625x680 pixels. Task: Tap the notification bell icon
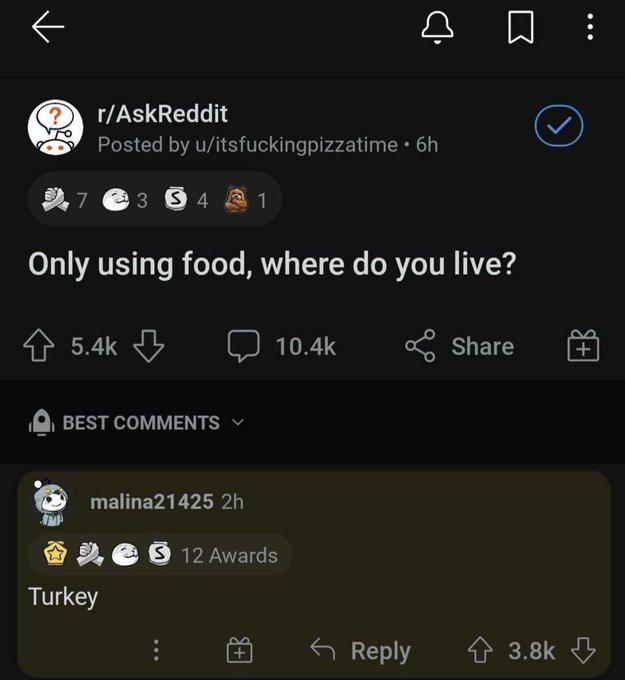pos(437,30)
